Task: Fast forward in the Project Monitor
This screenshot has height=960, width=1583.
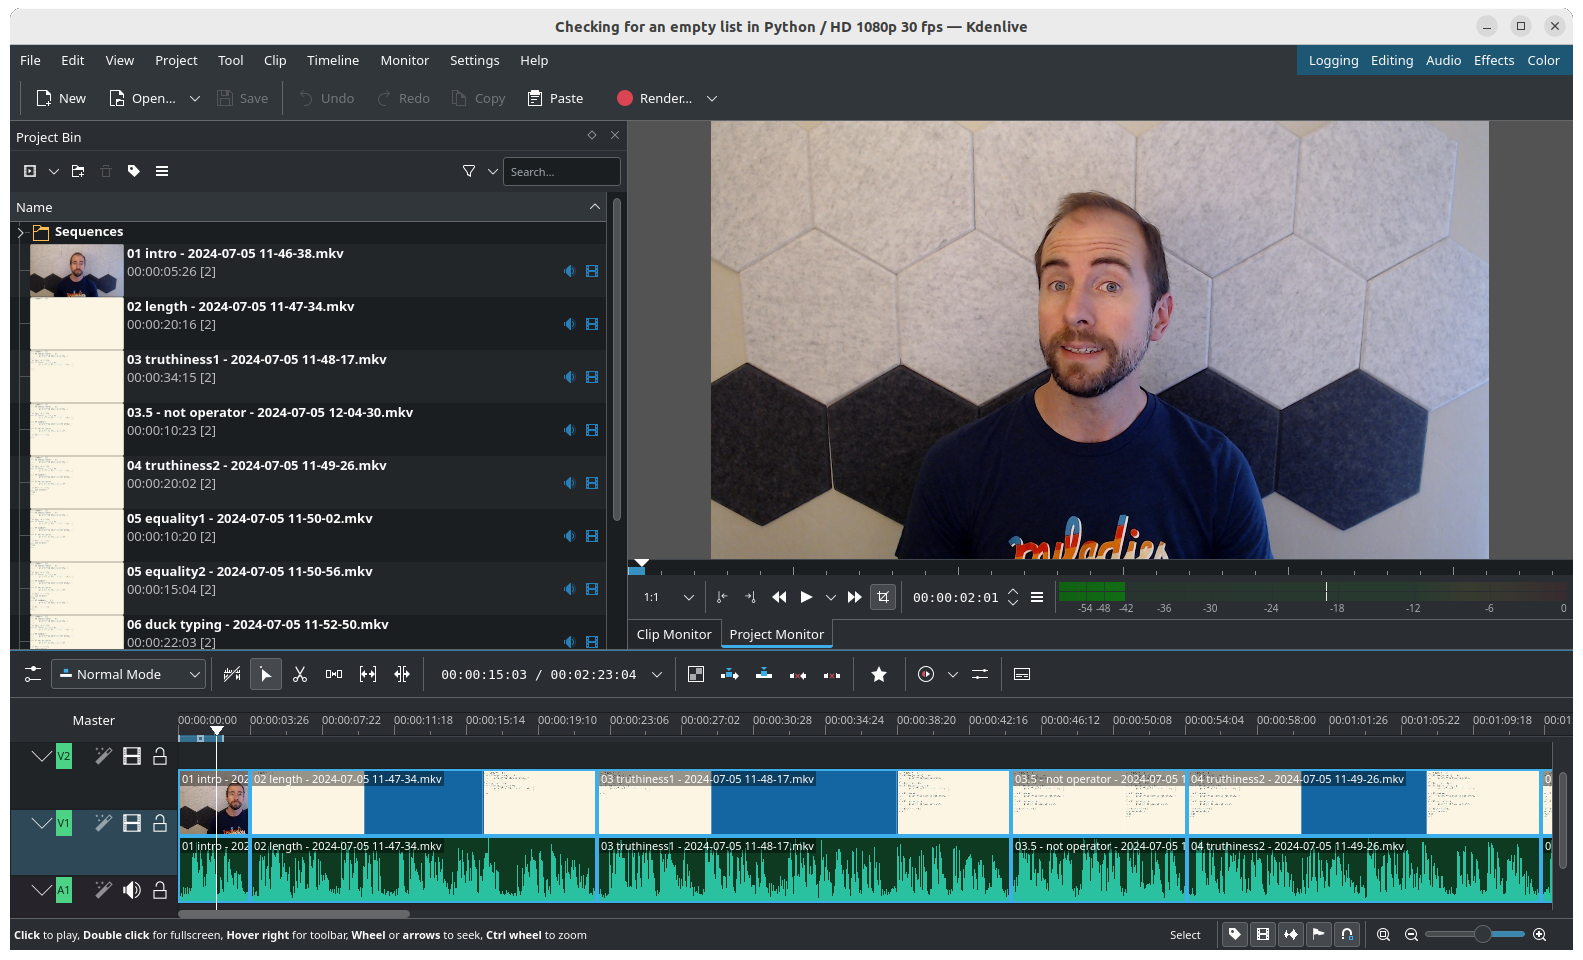Action: click(x=854, y=597)
